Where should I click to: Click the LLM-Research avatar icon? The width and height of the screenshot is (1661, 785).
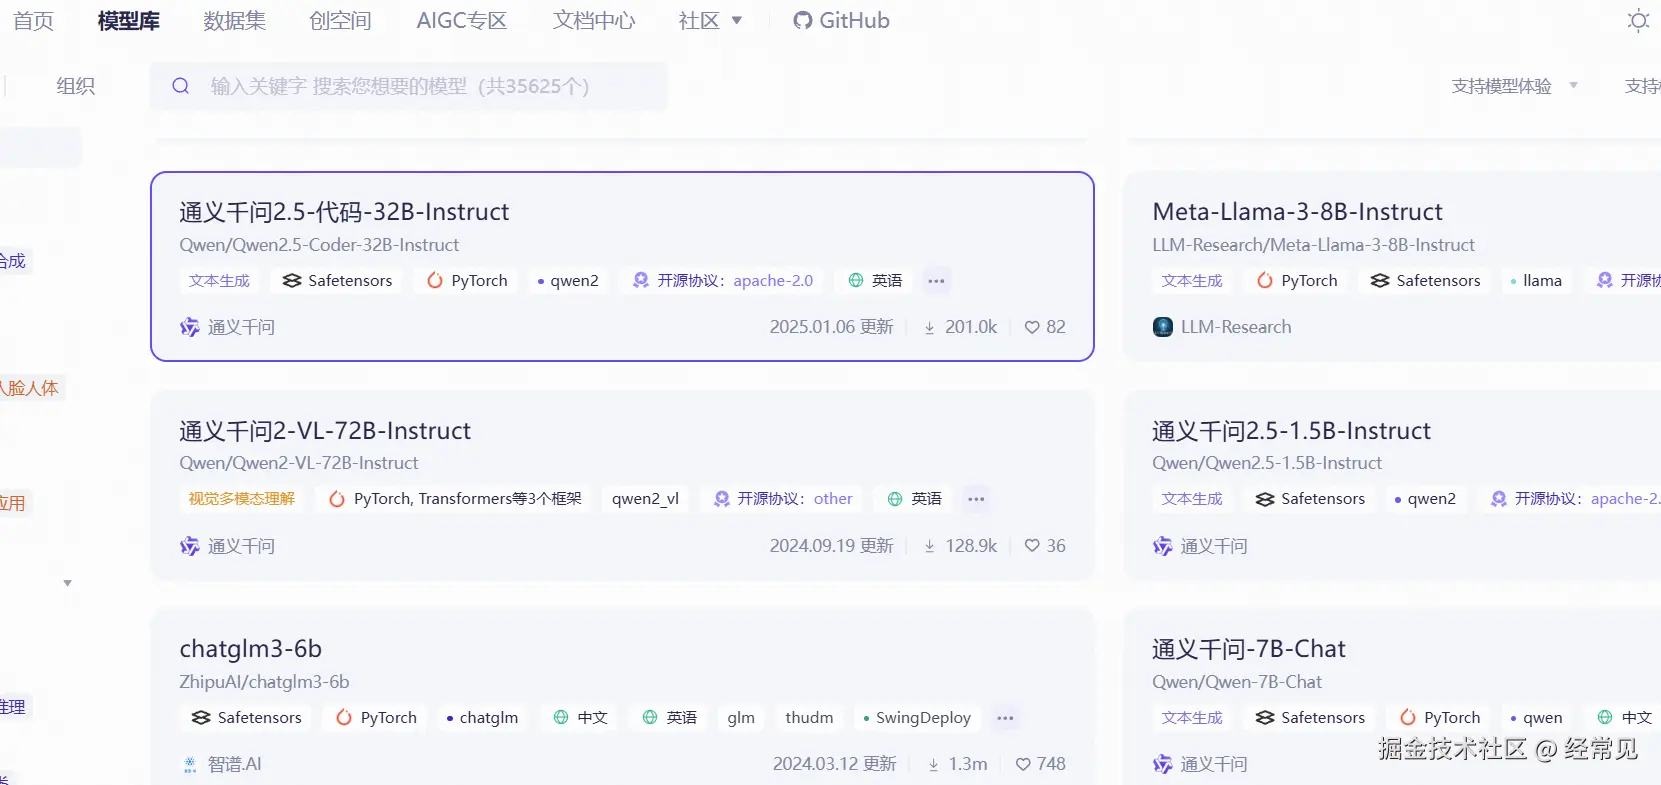1162,327
